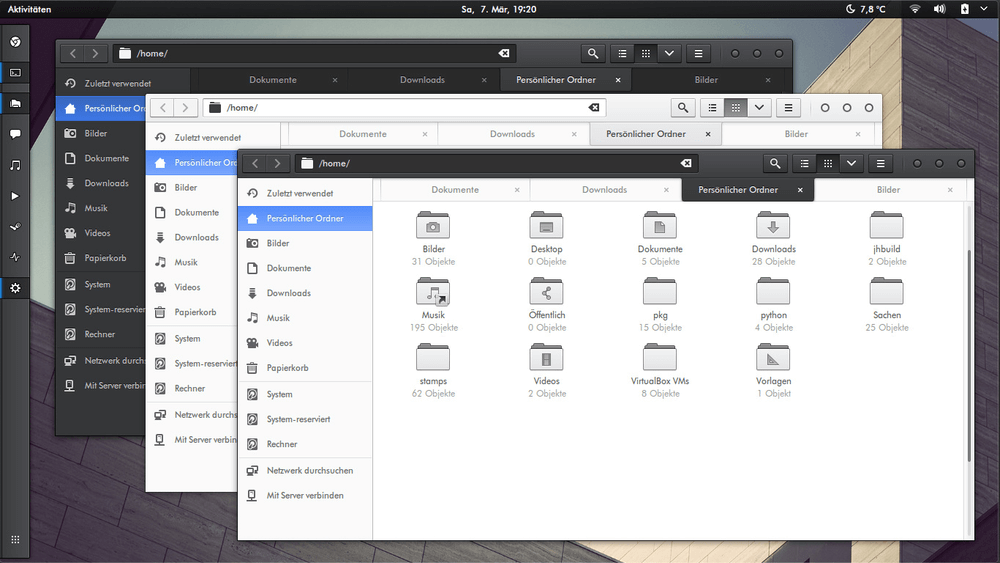Open Downloads in front window sidebar
Image resolution: width=1000 pixels, height=563 pixels.
click(305, 293)
